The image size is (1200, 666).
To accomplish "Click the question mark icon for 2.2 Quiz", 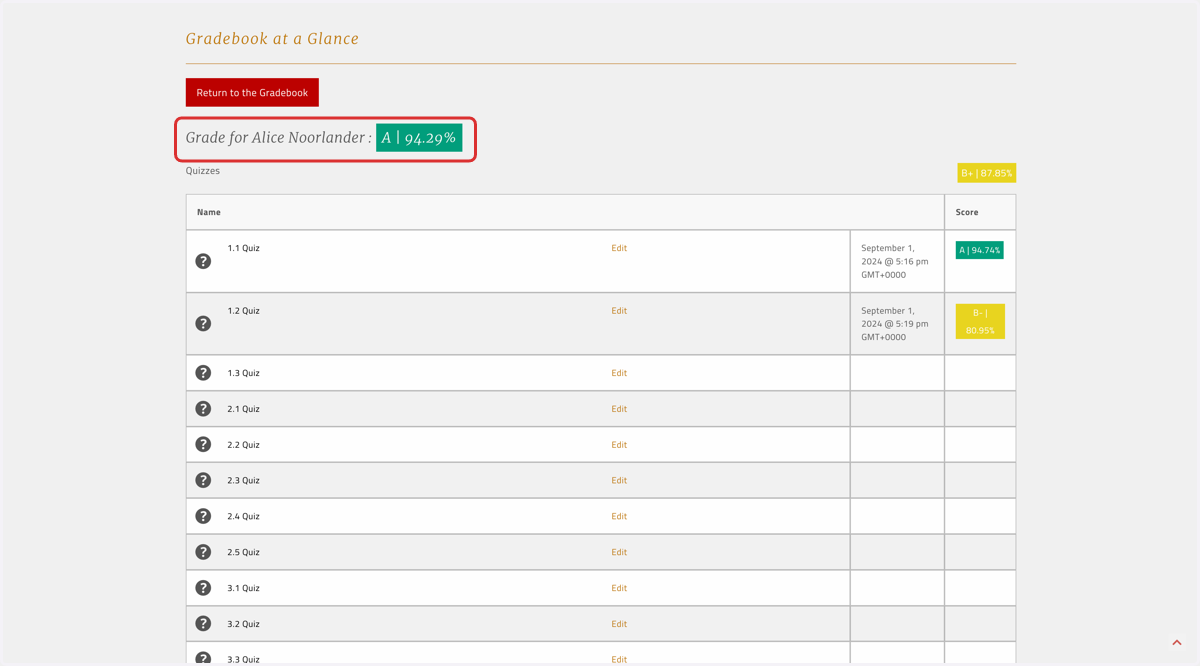I will [x=203, y=444].
